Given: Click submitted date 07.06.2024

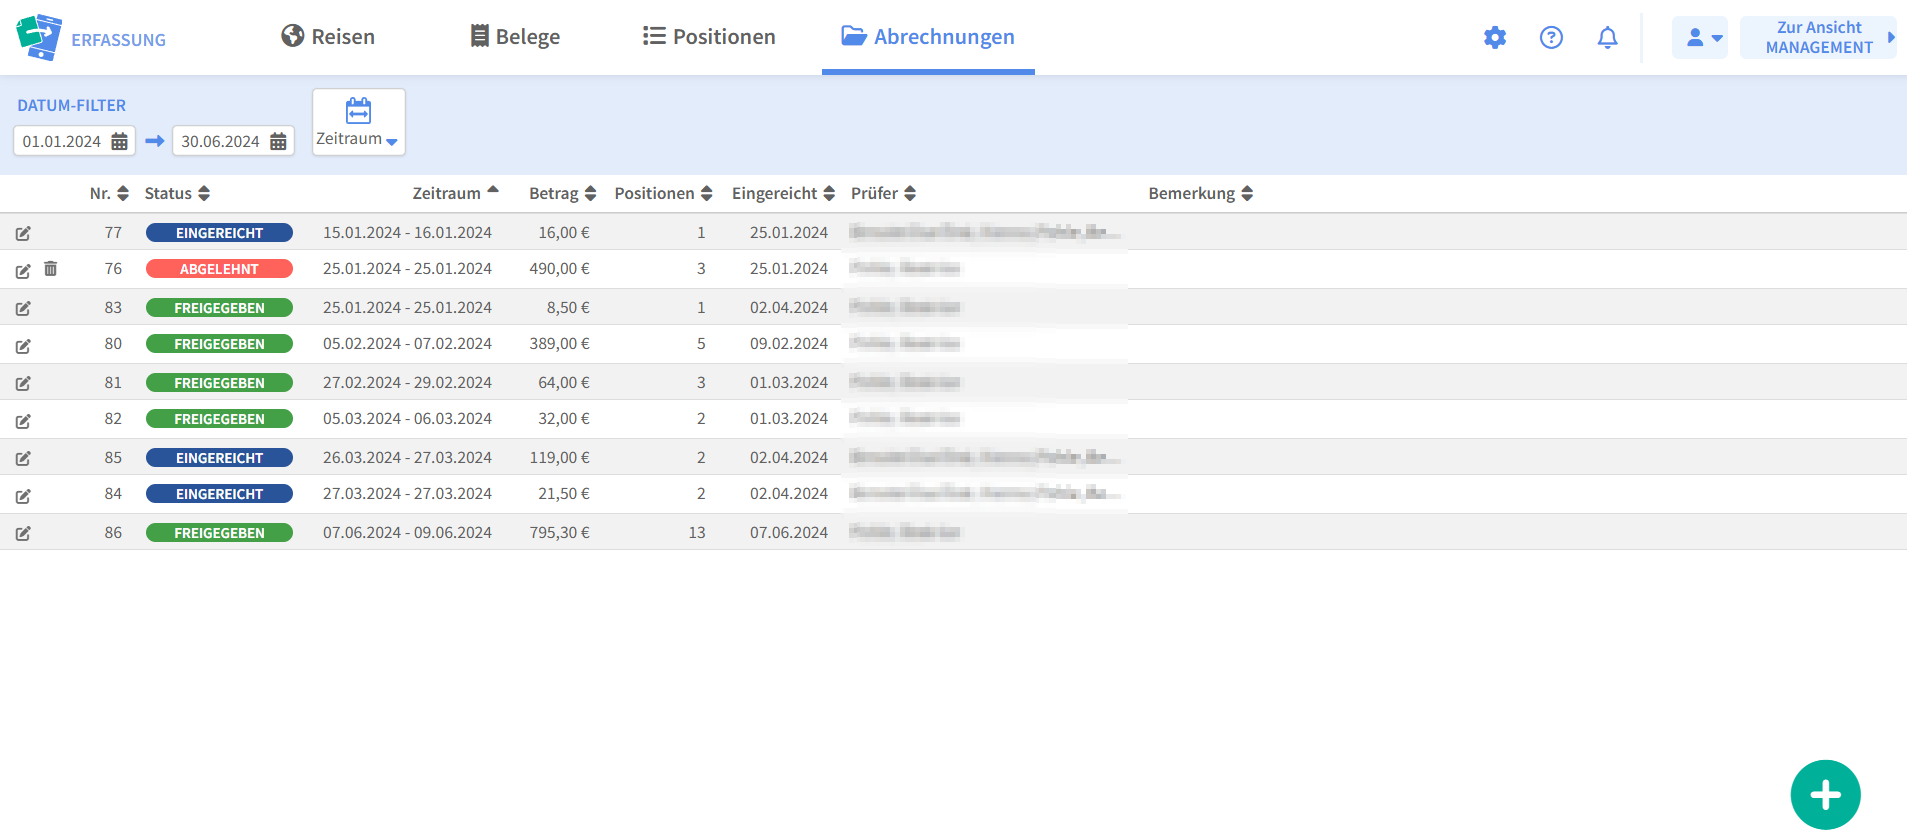Looking at the screenshot, I should pyautogui.click(x=789, y=533).
